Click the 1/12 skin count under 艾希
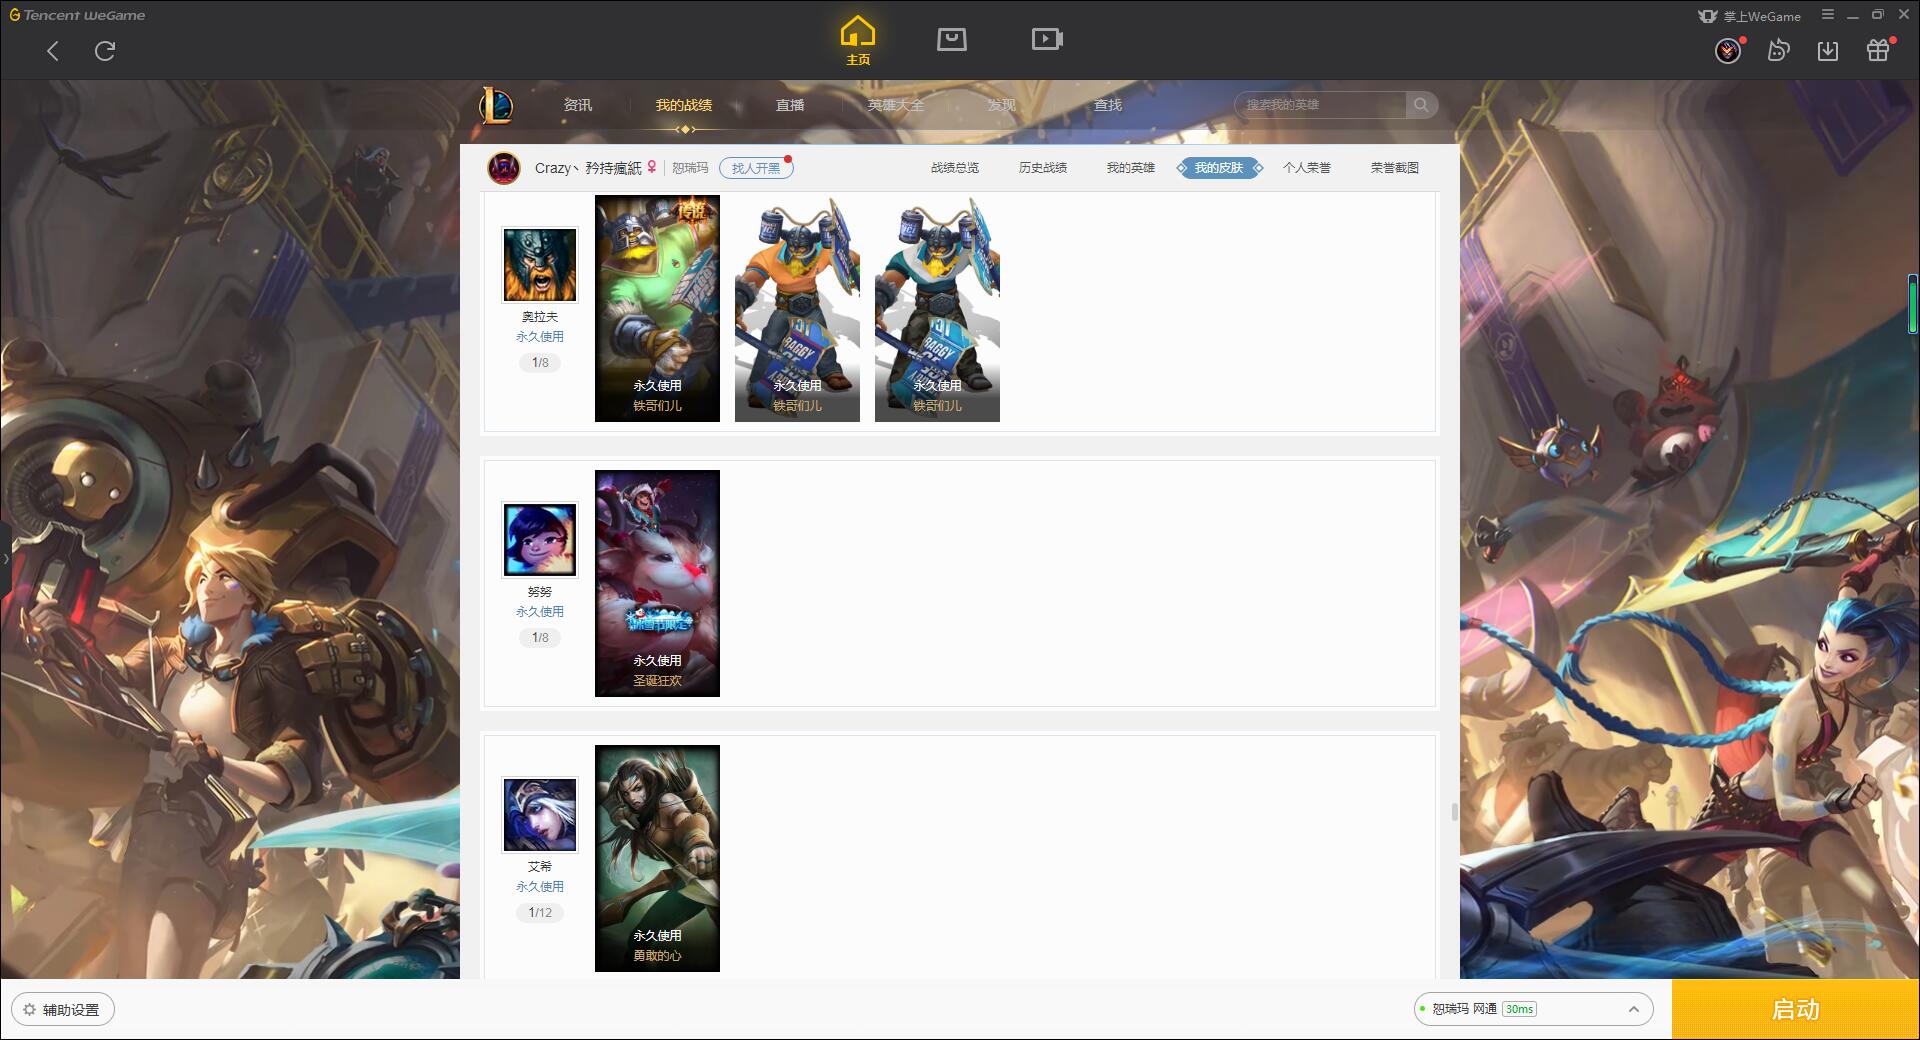Image resolution: width=1920 pixels, height=1040 pixels. coord(540,913)
